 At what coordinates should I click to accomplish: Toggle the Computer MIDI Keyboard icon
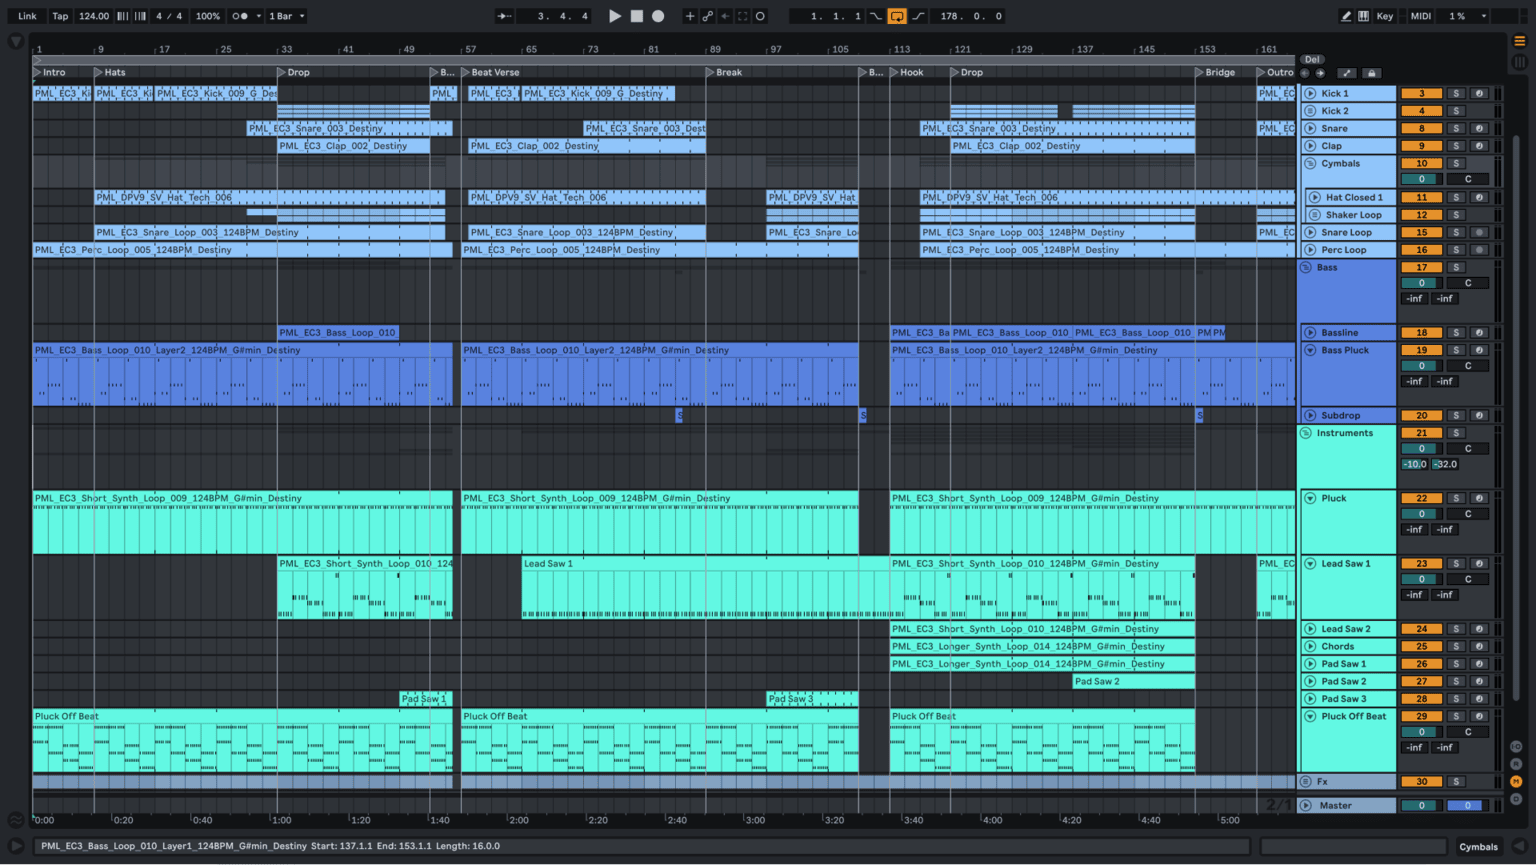(x=1363, y=16)
